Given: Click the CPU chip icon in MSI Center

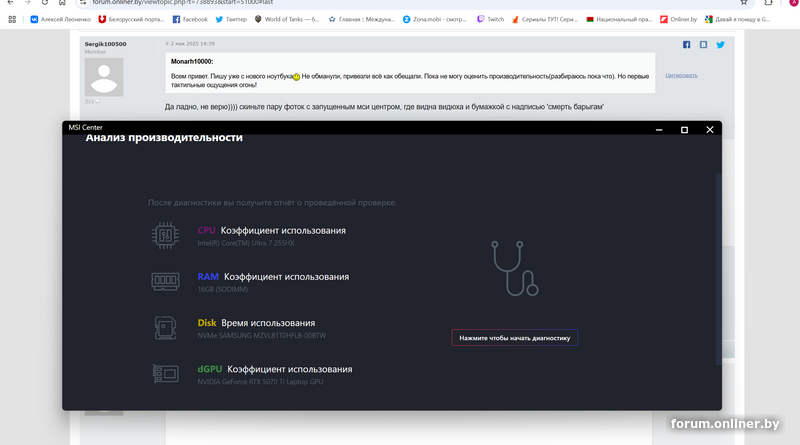Looking at the screenshot, I should (165, 235).
